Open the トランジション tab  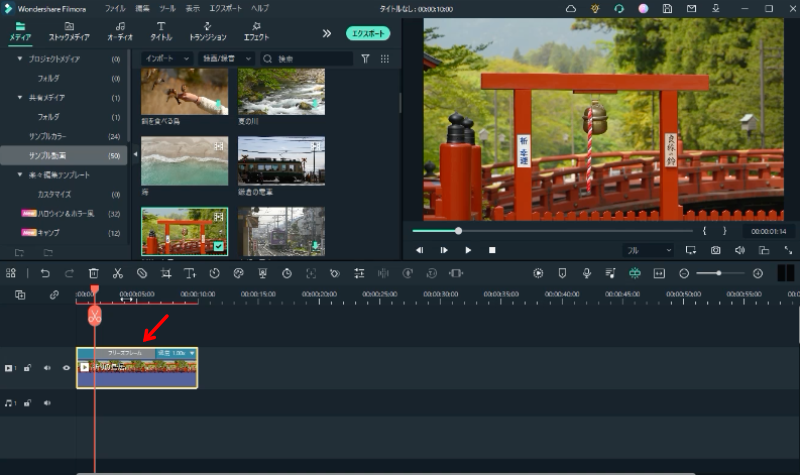(x=208, y=32)
